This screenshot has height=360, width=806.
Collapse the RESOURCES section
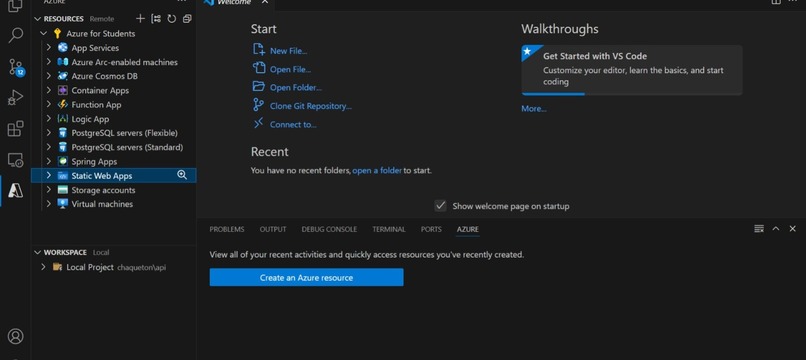[x=38, y=19]
